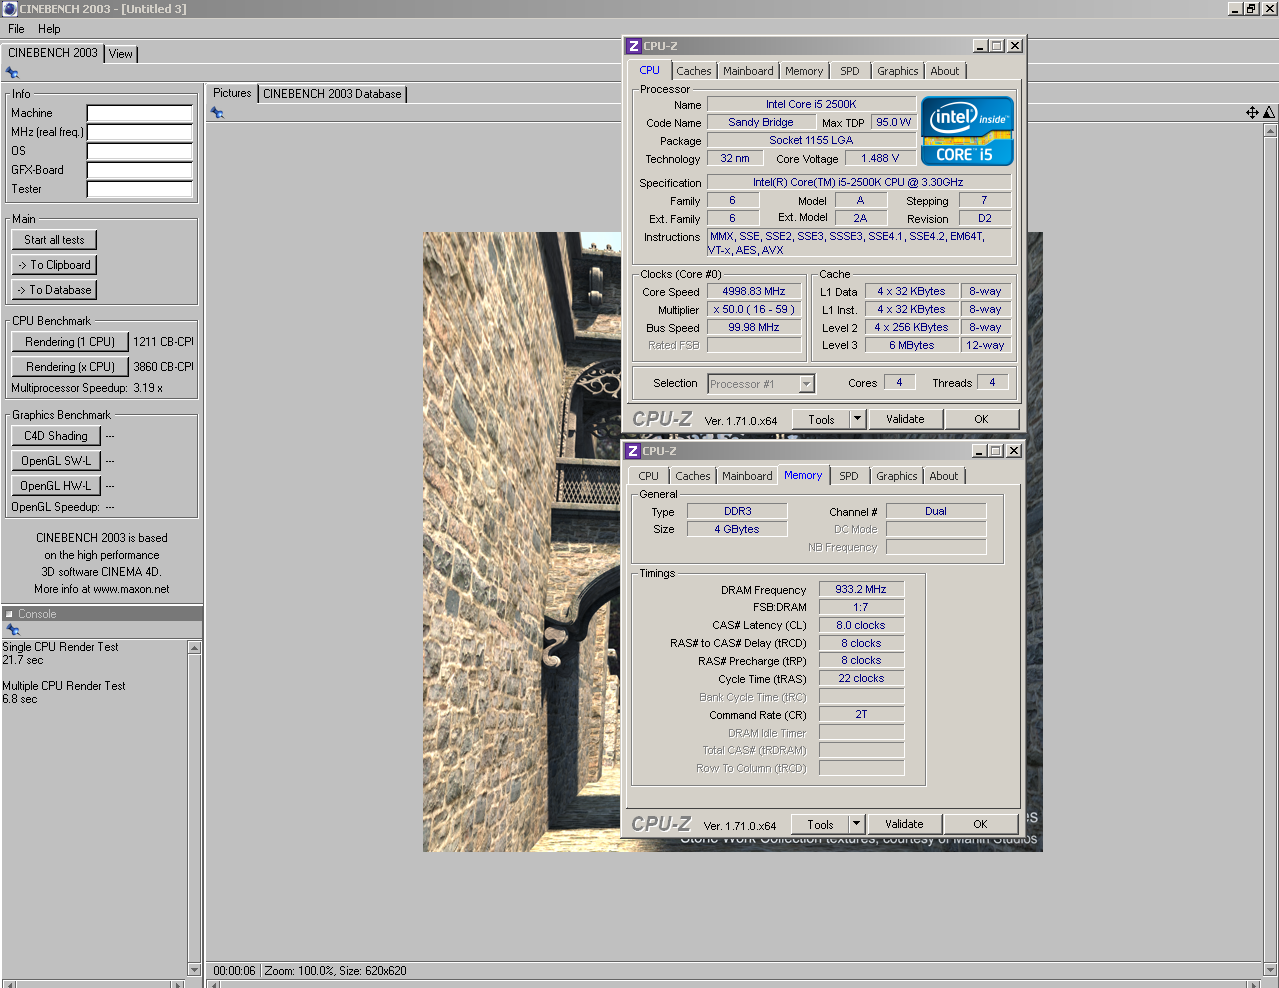Open the Caches tab in upper CPU-Z window
This screenshot has height=988, width=1279.
694,71
